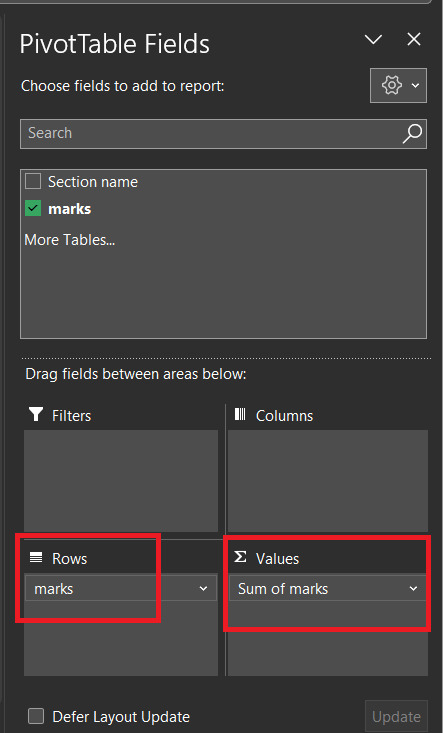Click the PivotTable Fields title
Image resolution: width=443 pixels, height=733 pixels.
(114, 44)
